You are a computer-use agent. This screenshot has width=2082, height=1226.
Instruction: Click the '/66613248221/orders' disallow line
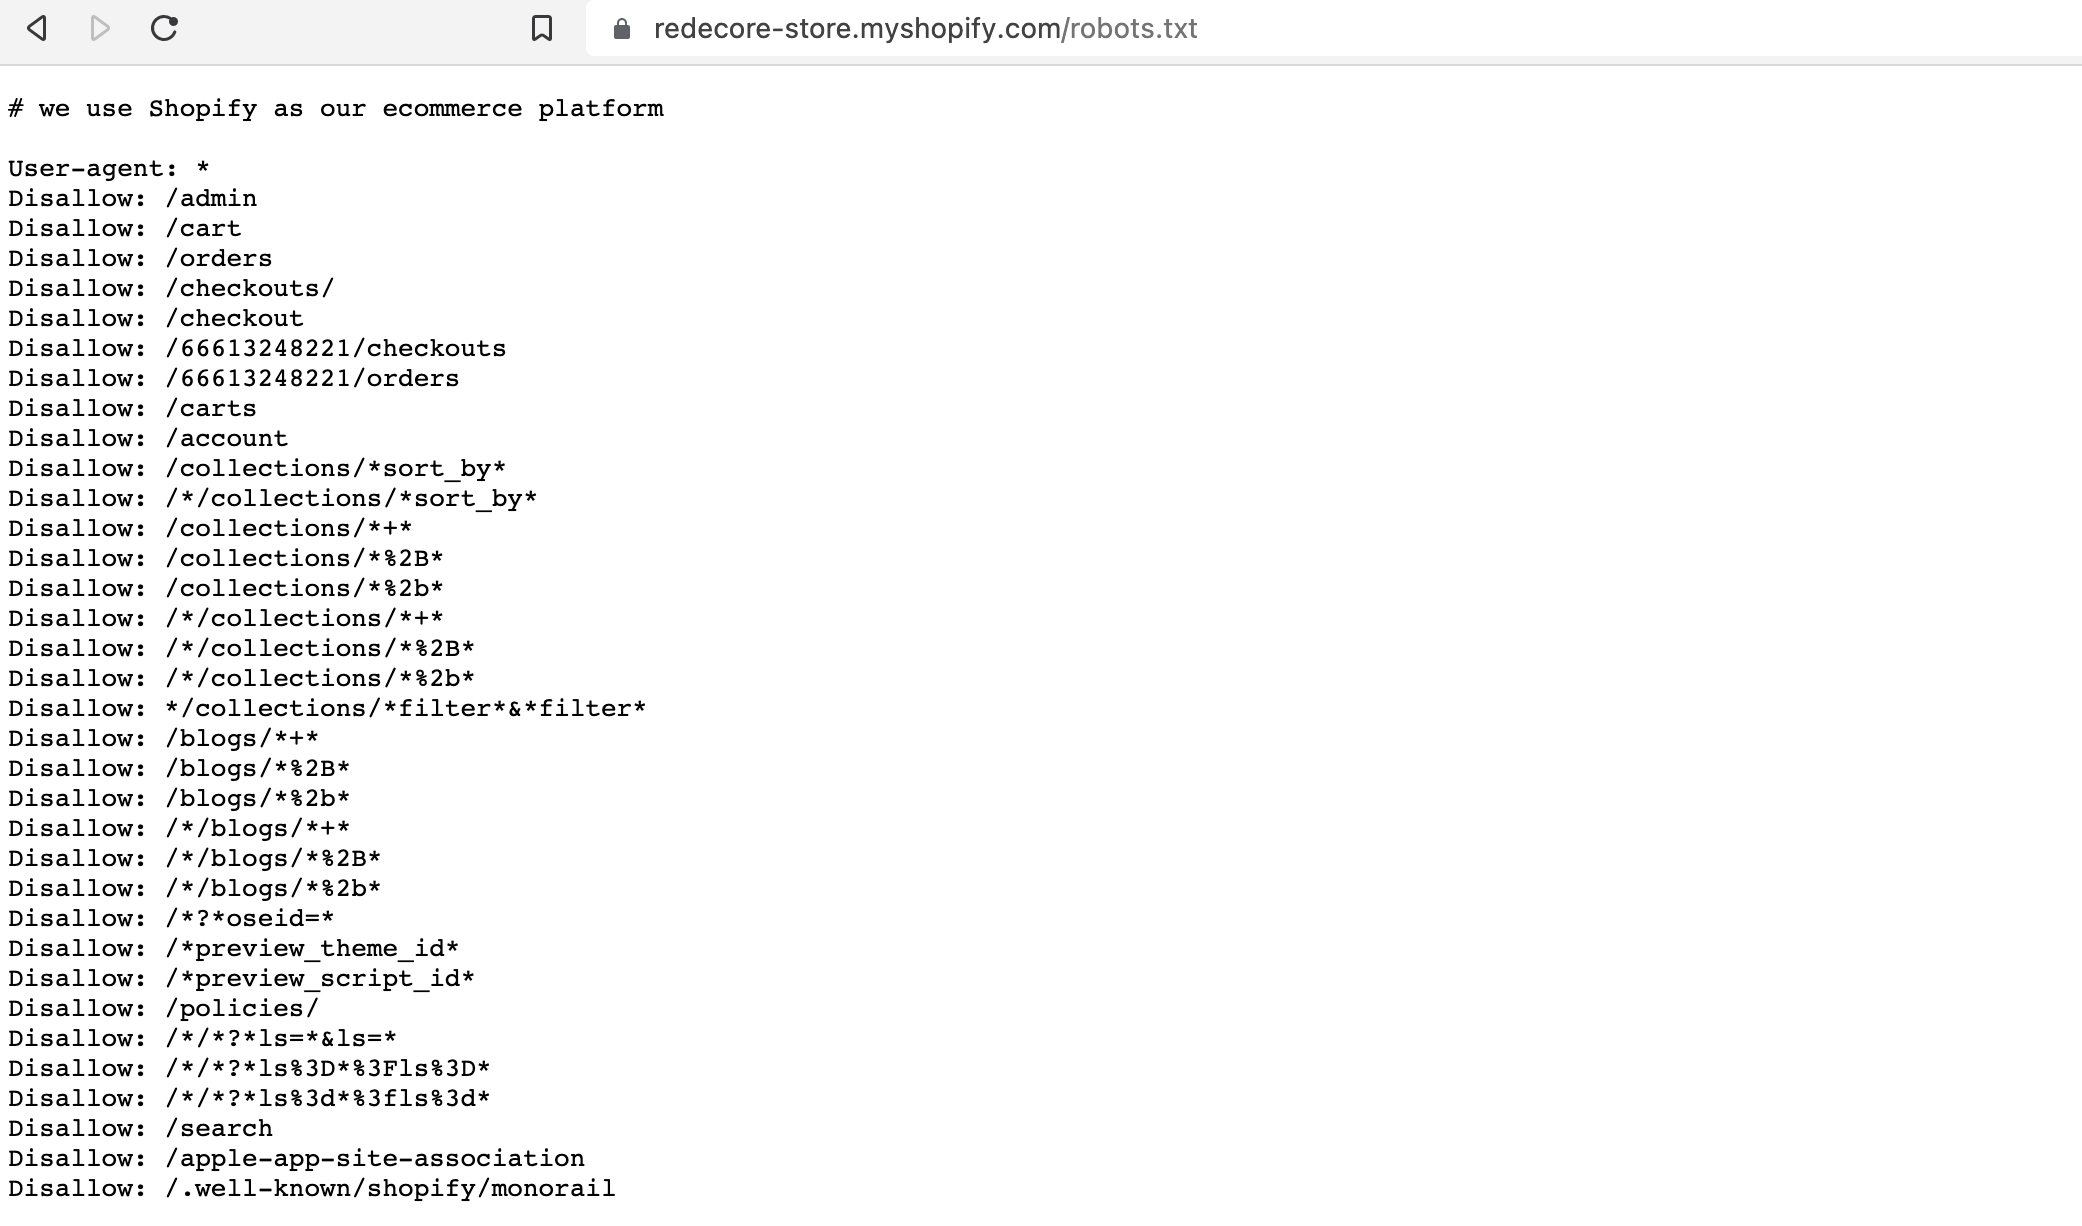coord(234,378)
